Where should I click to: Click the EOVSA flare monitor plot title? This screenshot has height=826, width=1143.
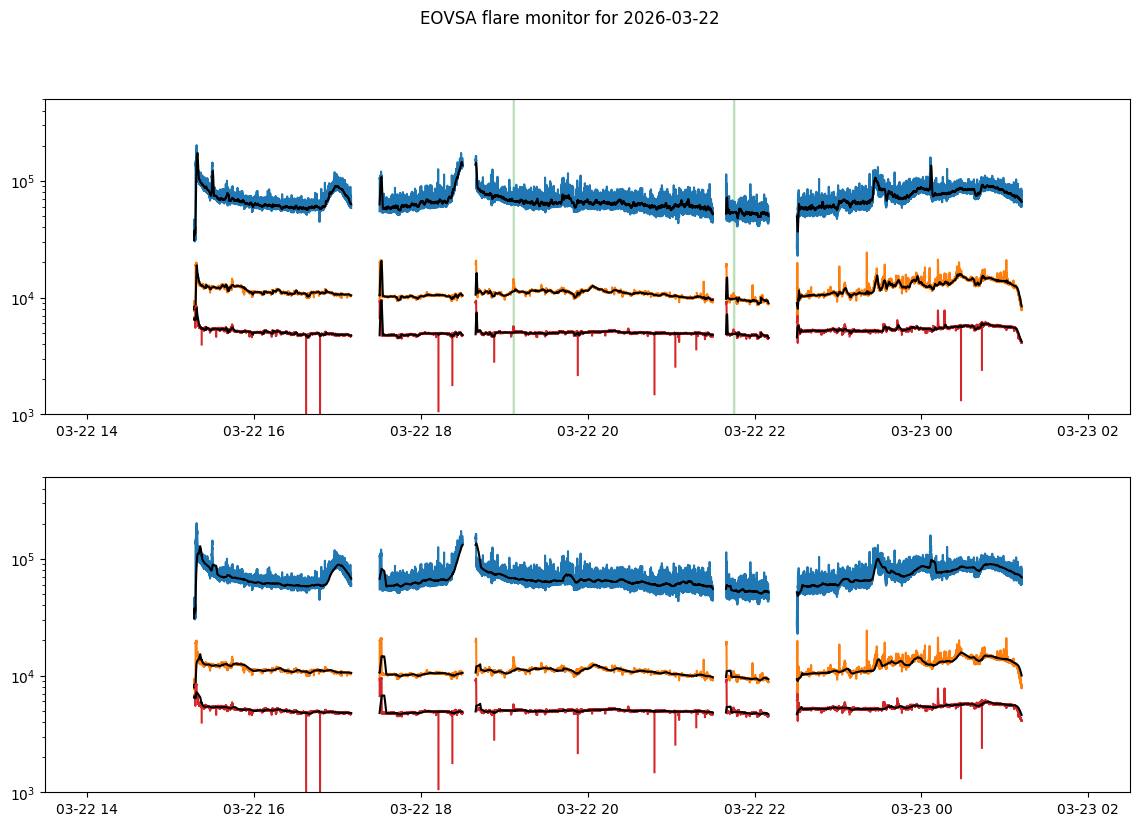pos(569,18)
